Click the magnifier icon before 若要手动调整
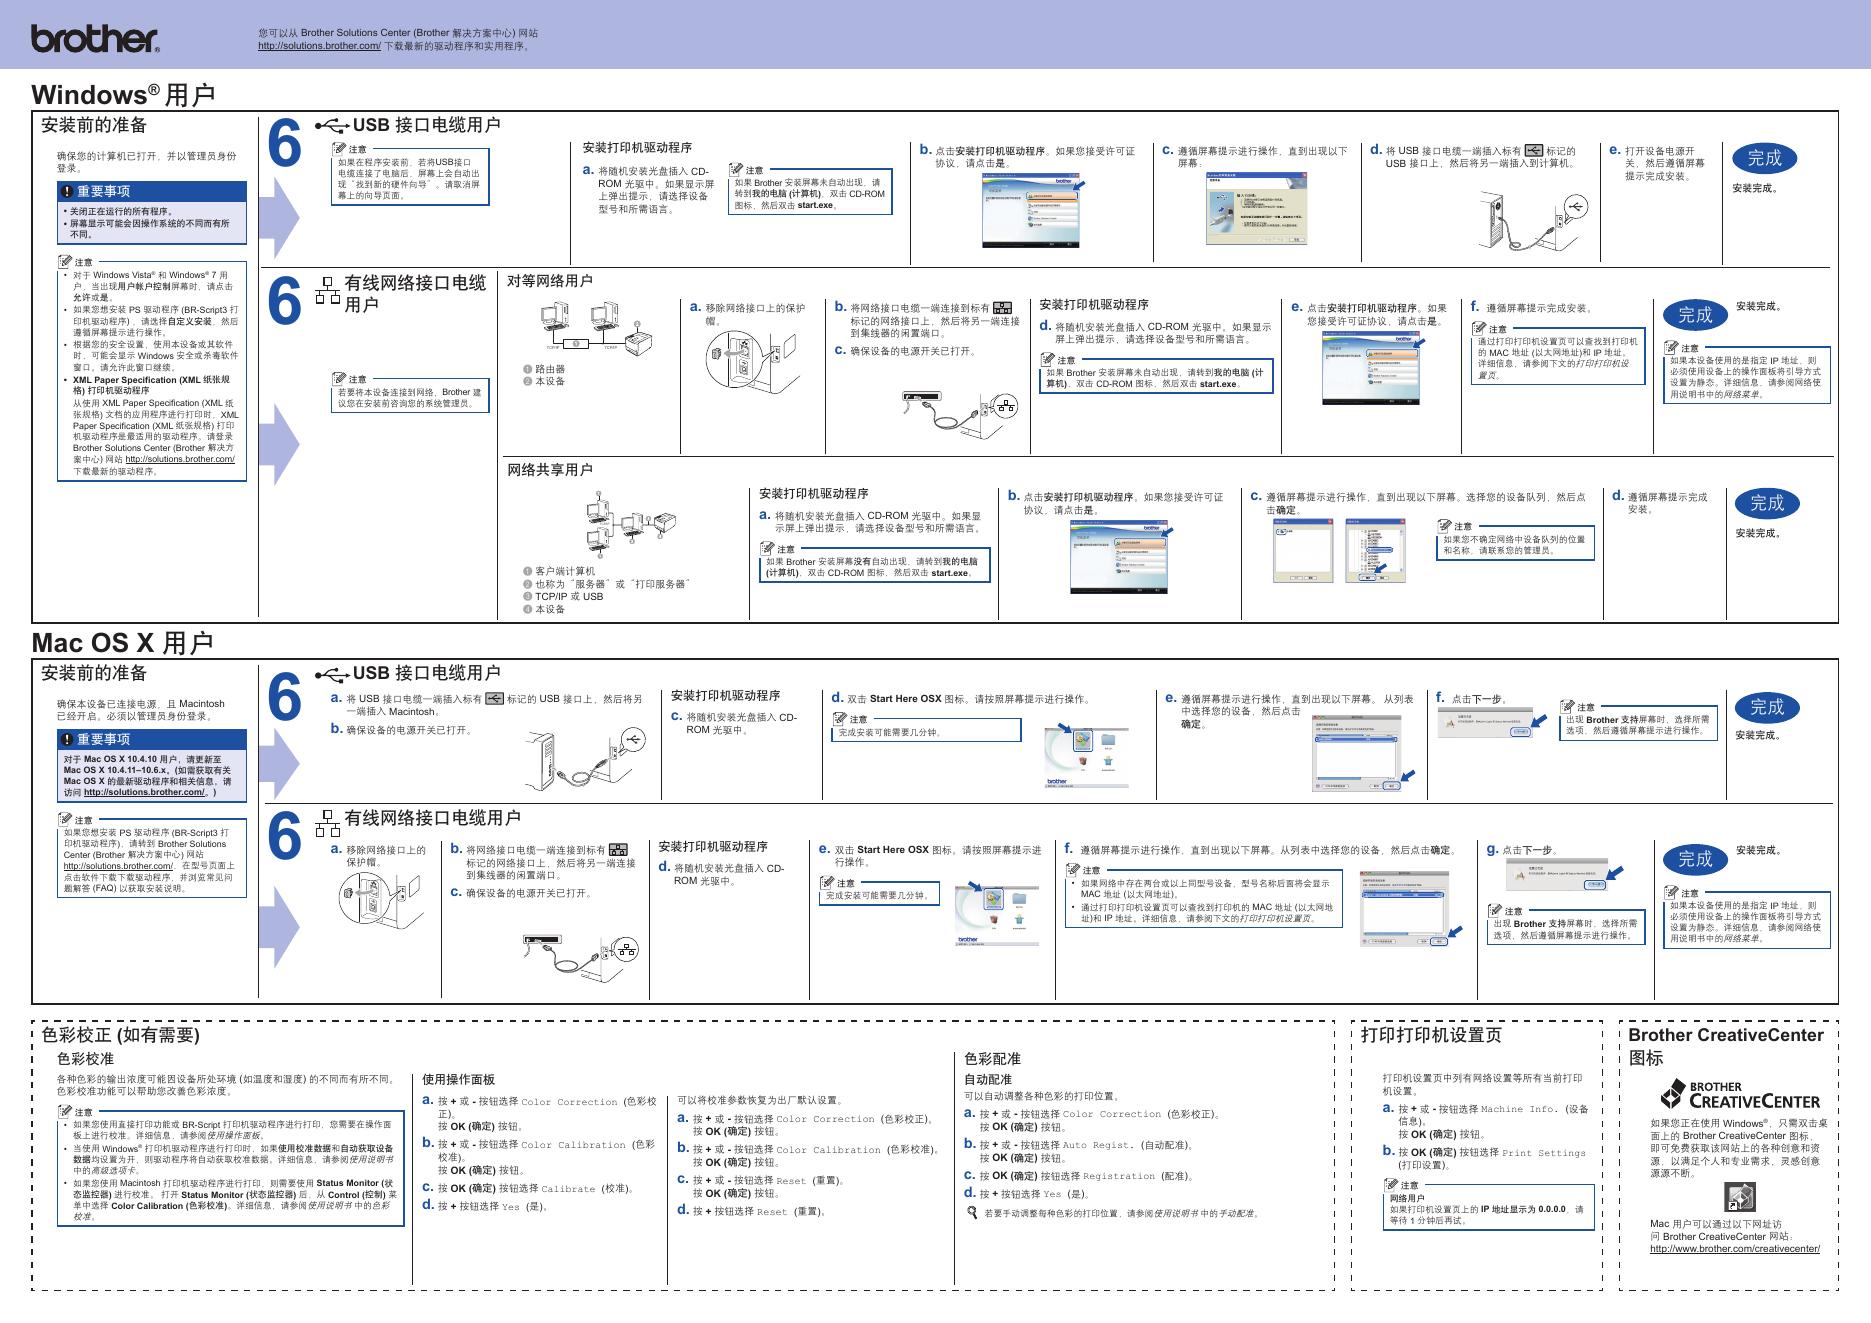1871x1323 pixels. point(971,1213)
